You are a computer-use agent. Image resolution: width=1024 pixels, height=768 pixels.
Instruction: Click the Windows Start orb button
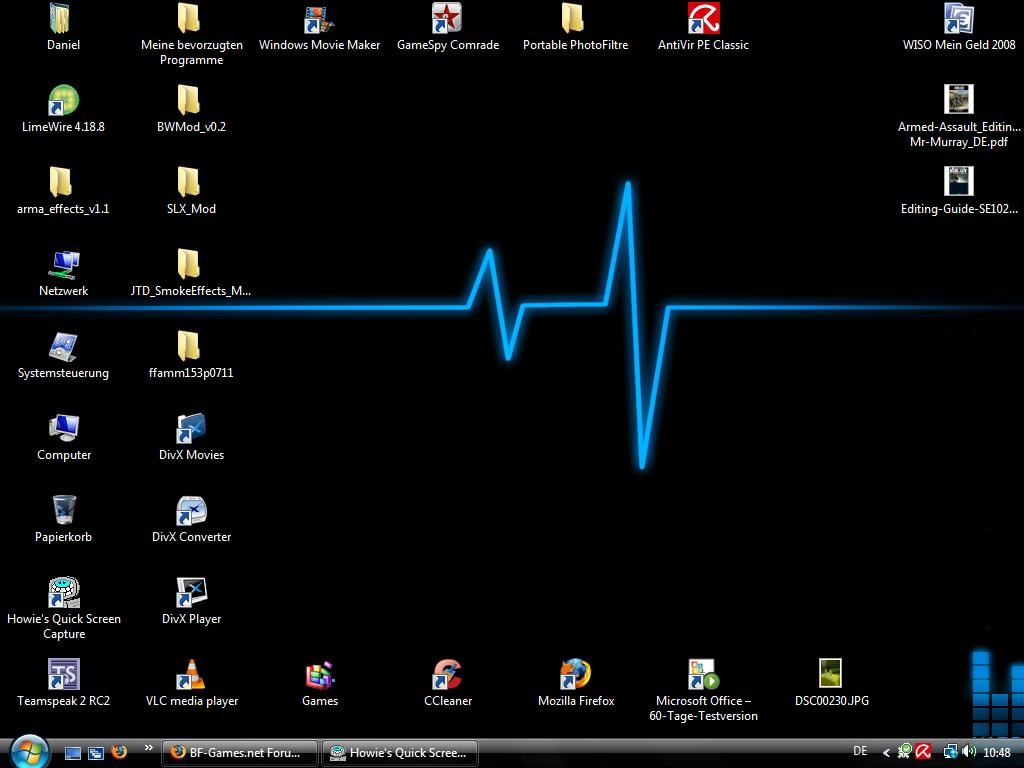click(28, 750)
